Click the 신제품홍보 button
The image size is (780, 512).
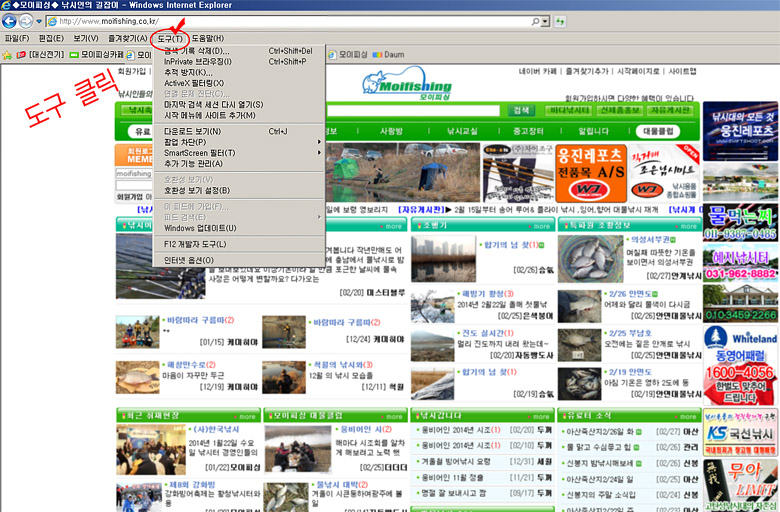619,110
